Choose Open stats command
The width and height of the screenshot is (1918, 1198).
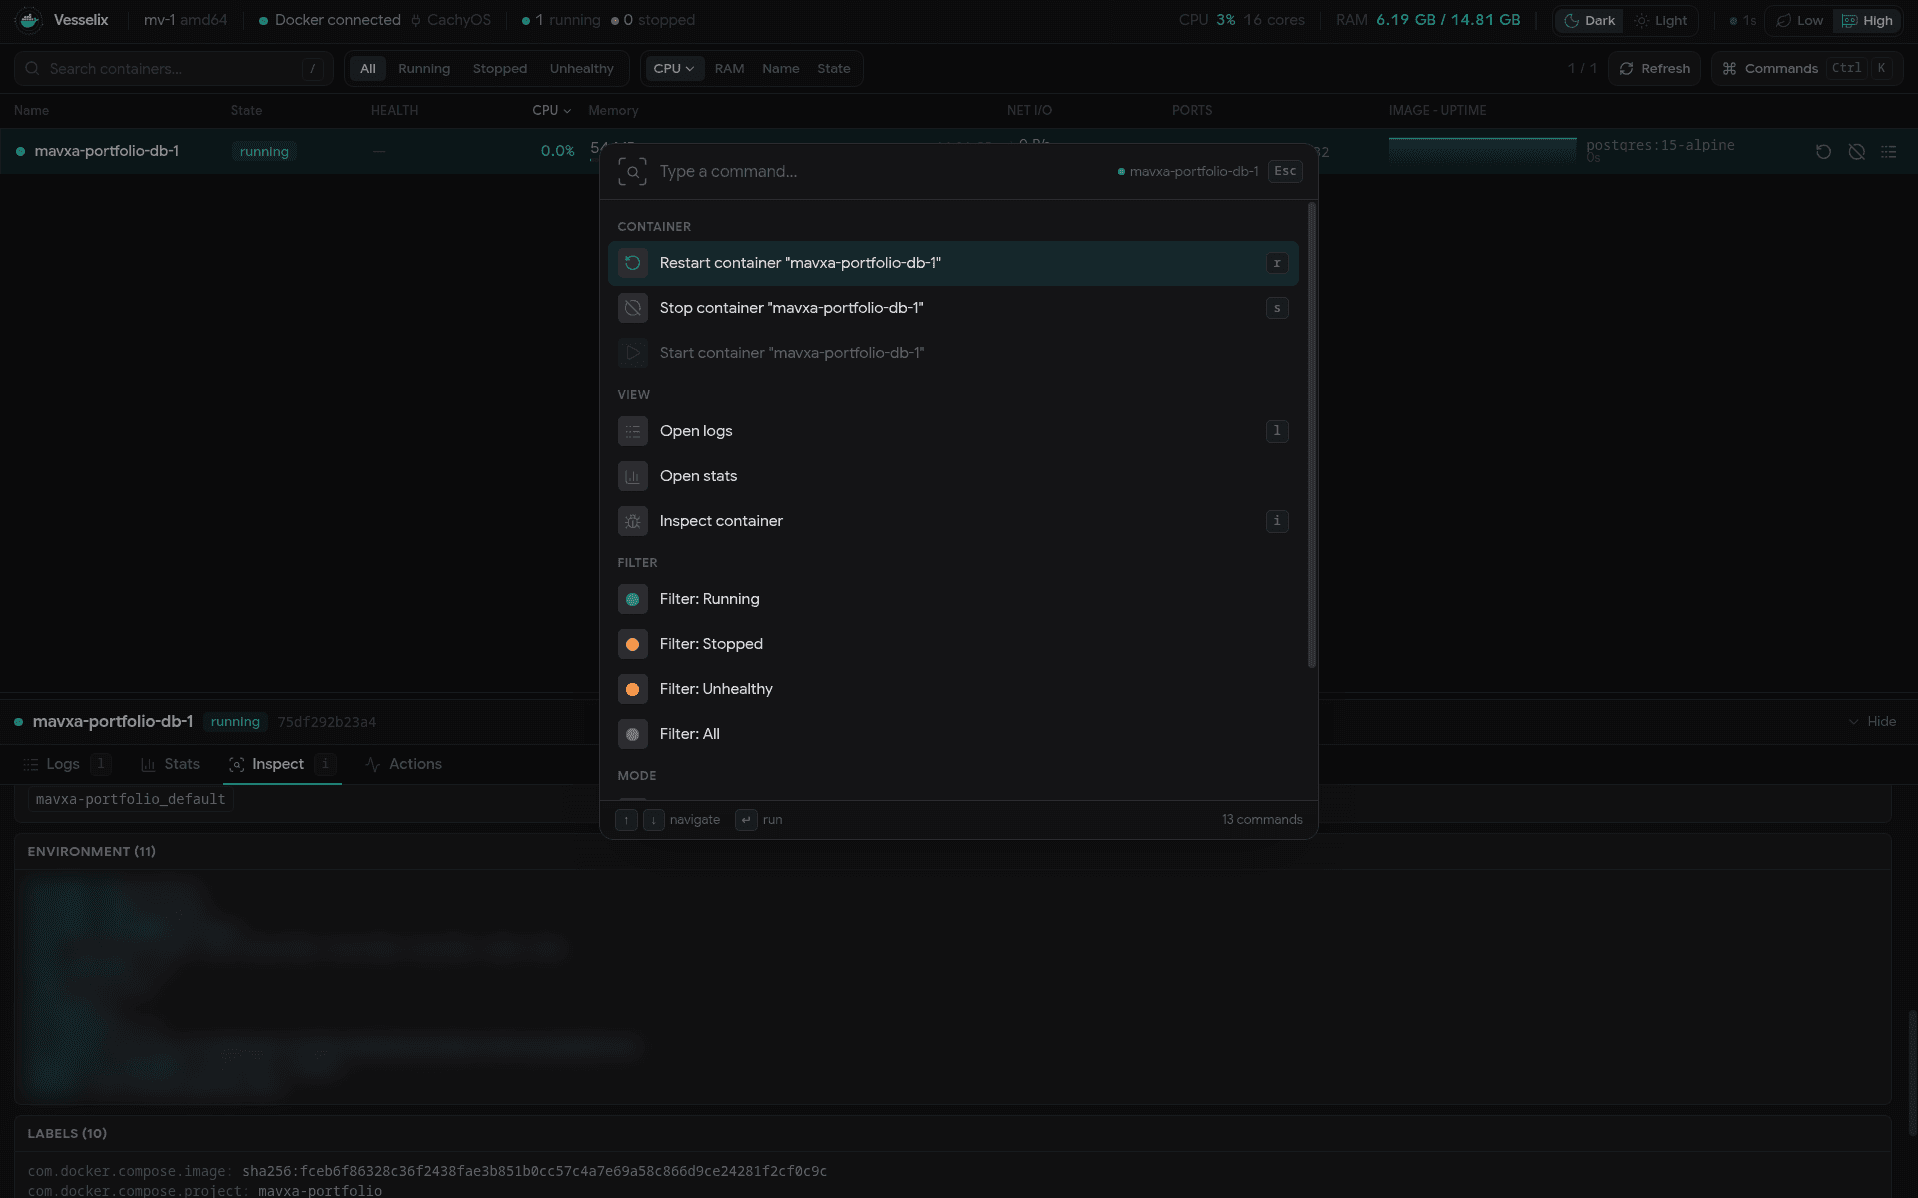[953, 476]
